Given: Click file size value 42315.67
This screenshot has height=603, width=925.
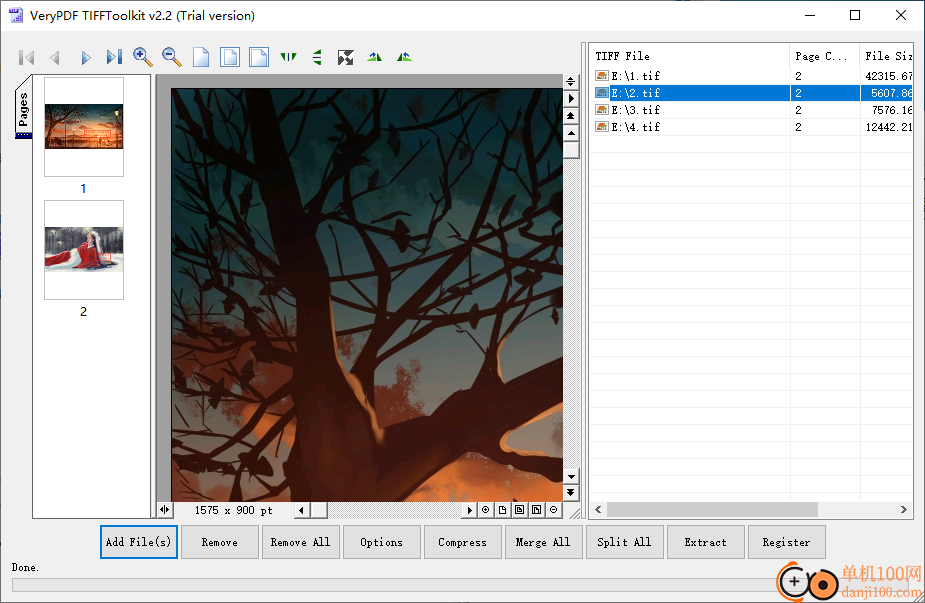Looking at the screenshot, I should [x=888, y=76].
